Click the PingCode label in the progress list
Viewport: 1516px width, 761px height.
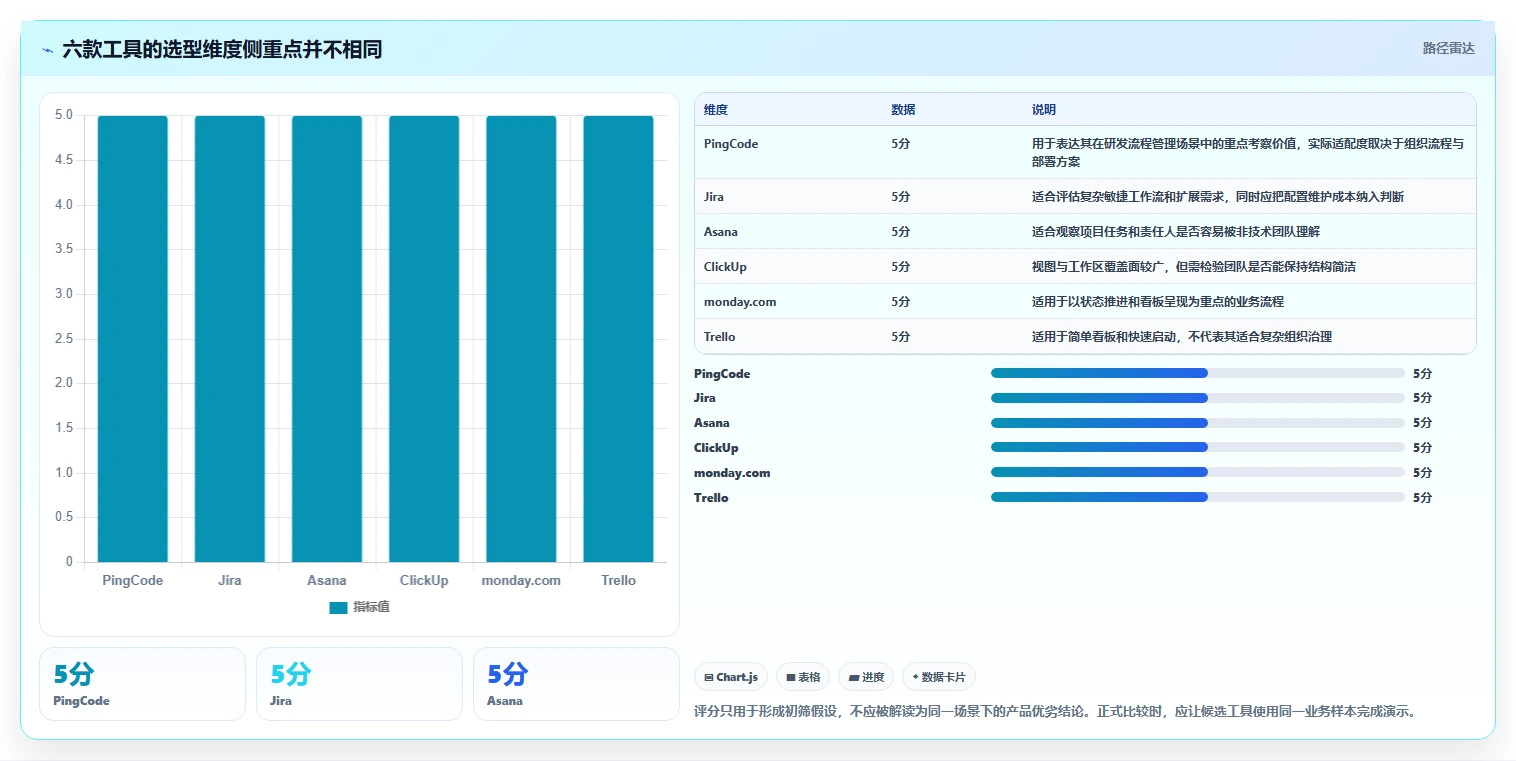tap(722, 374)
